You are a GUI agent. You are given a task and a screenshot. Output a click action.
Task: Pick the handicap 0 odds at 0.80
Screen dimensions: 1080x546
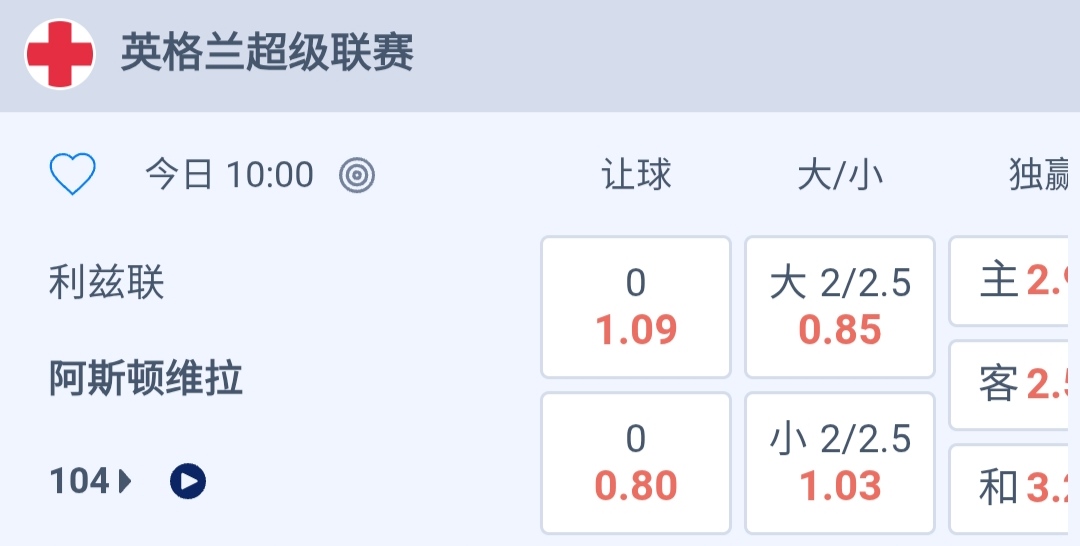click(636, 463)
